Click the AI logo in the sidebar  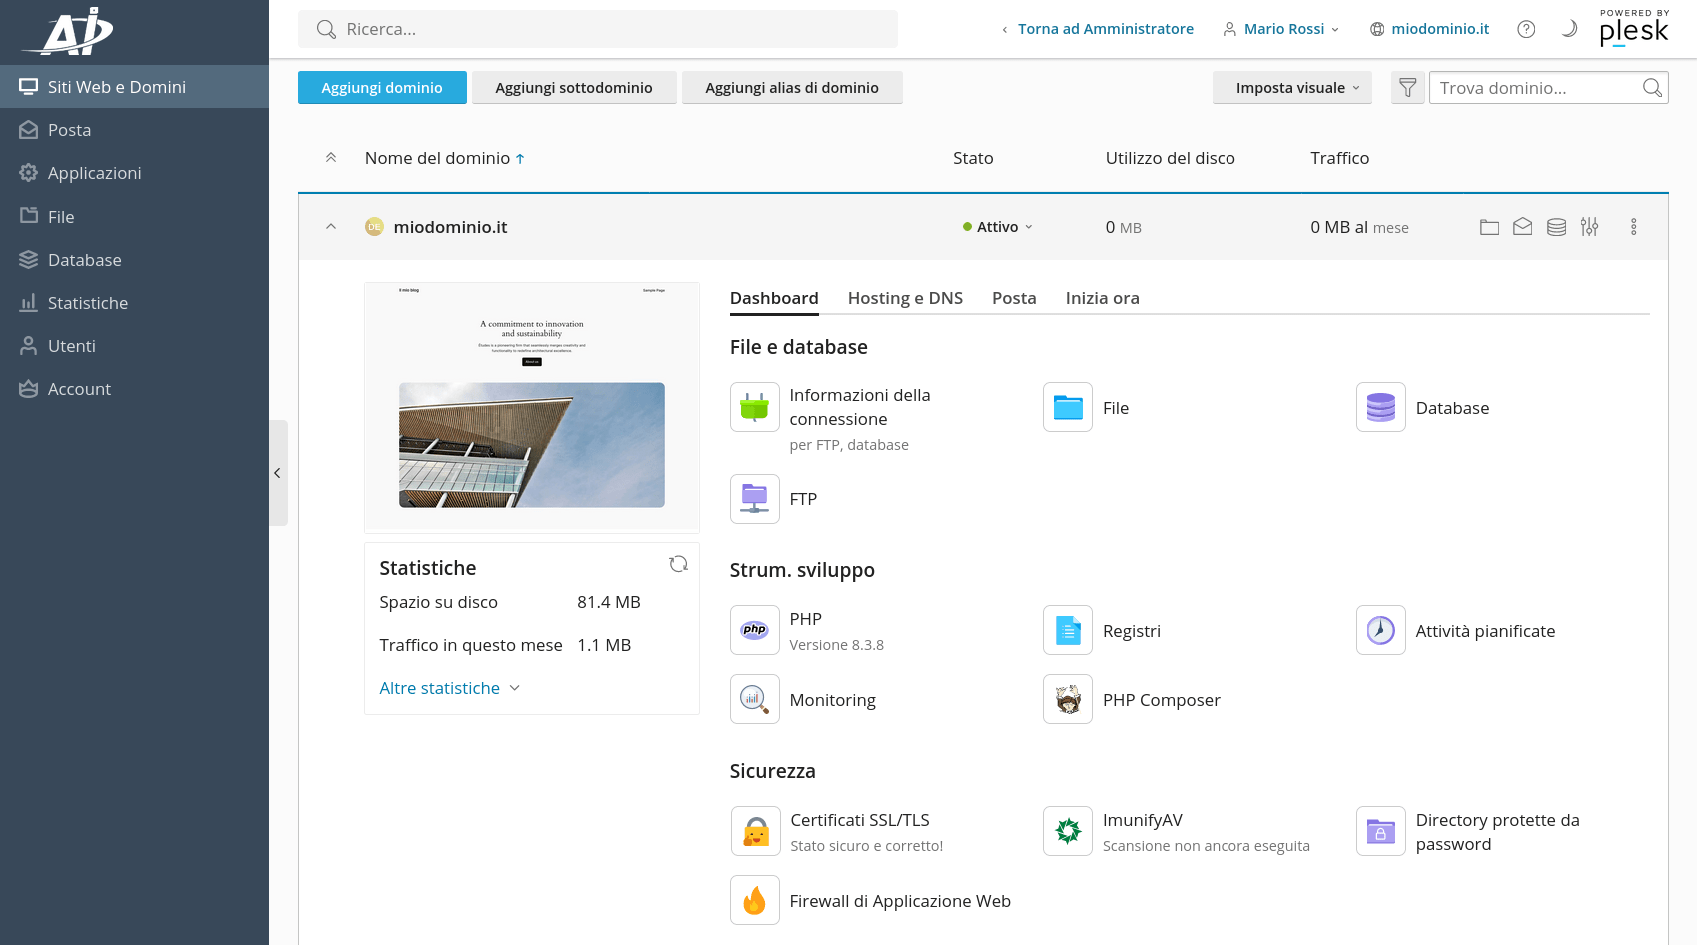68,31
